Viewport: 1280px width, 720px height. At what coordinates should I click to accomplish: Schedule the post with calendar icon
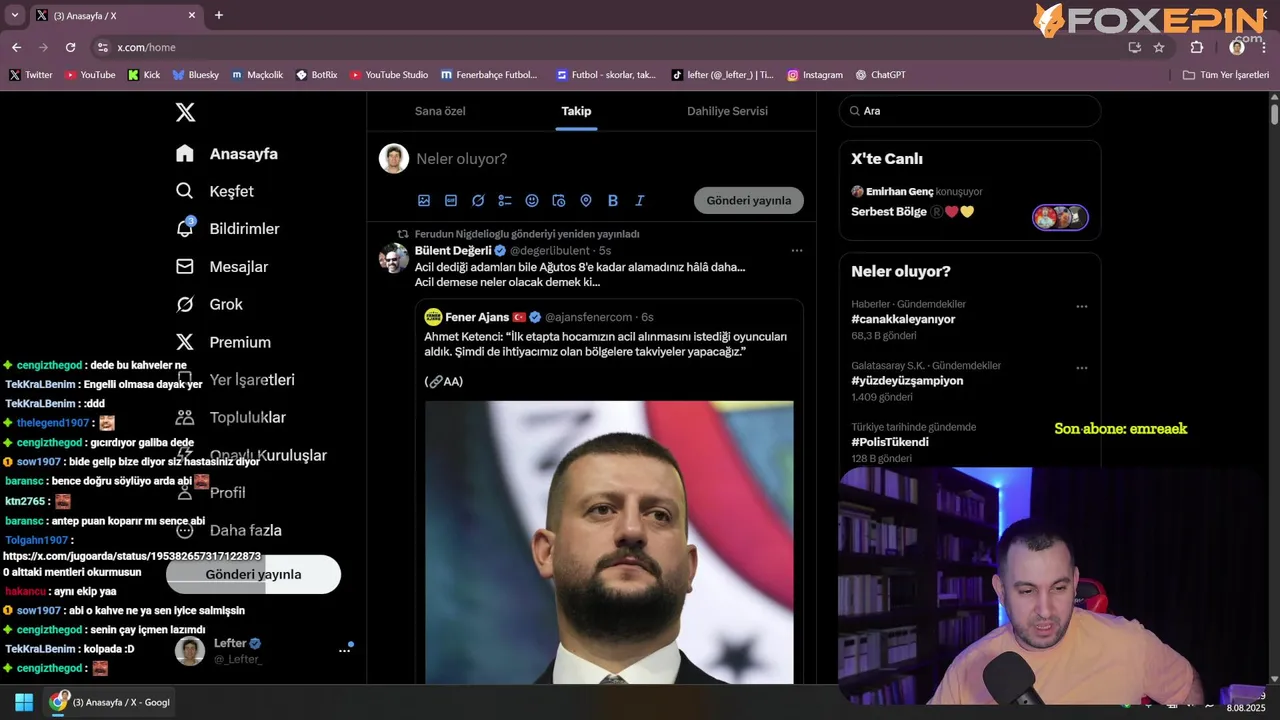pyautogui.click(x=559, y=200)
